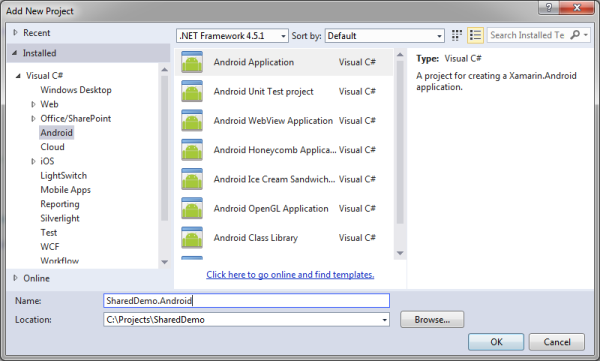Expand the Online templates section
Viewport: 600px width, 361px height.
point(15,278)
